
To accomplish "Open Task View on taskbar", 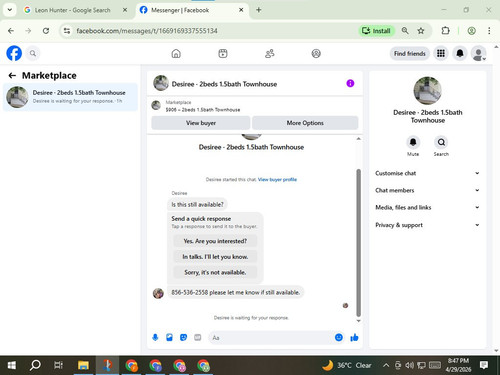I will pos(58,365).
